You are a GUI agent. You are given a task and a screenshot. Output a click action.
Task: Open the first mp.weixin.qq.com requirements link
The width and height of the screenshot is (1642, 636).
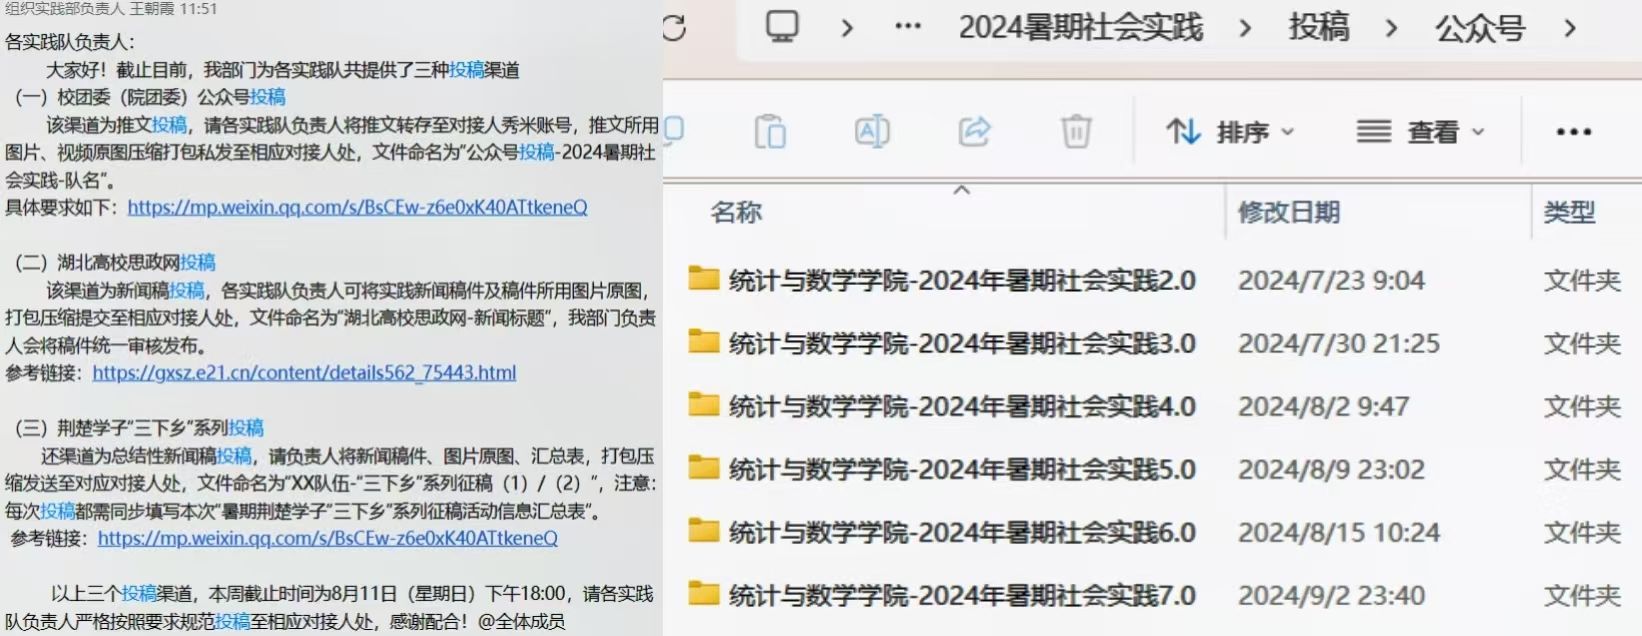[357, 207]
